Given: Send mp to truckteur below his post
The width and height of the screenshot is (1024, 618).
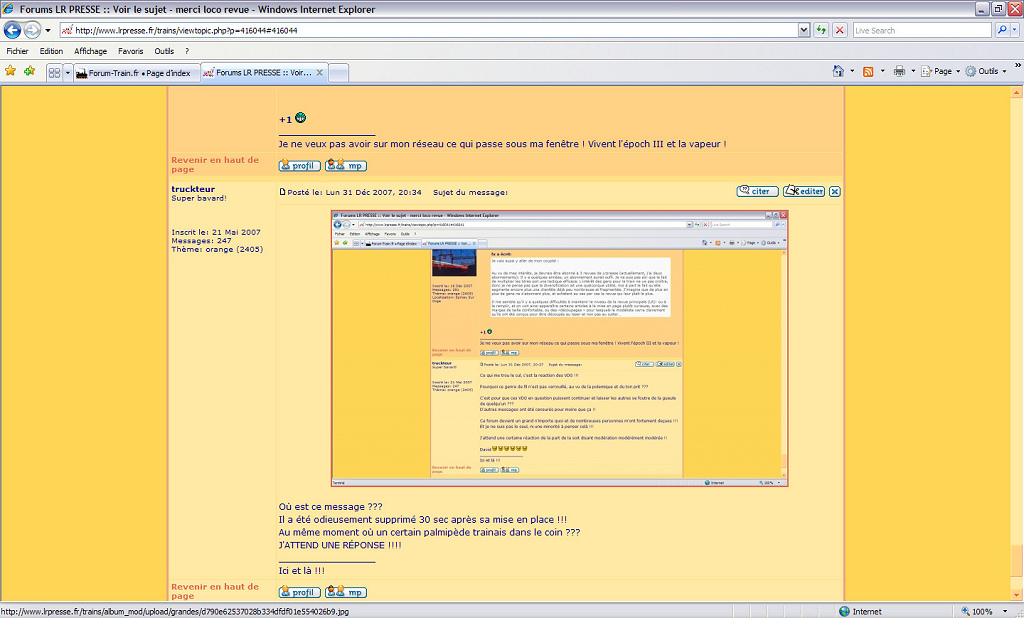Looking at the screenshot, I should [345, 593].
